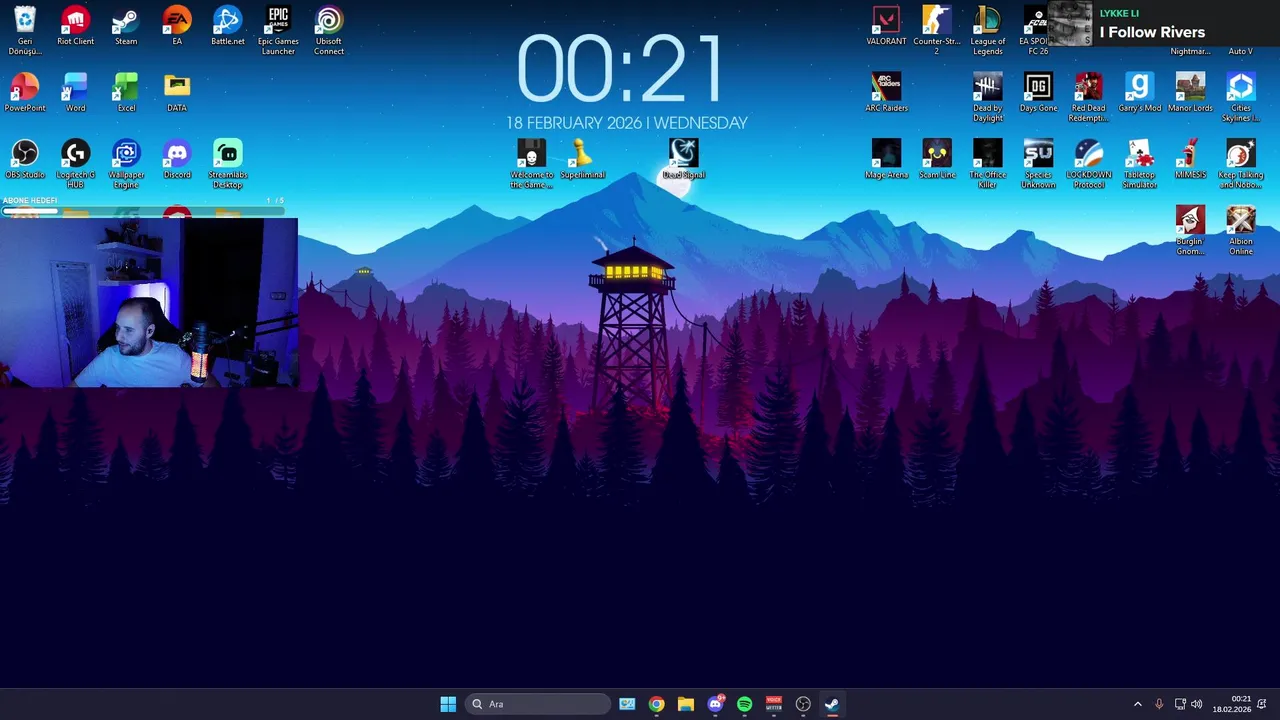Viewport: 1280px width, 720px height.
Task: Open the Windows Start menu
Action: click(x=448, y=704)
